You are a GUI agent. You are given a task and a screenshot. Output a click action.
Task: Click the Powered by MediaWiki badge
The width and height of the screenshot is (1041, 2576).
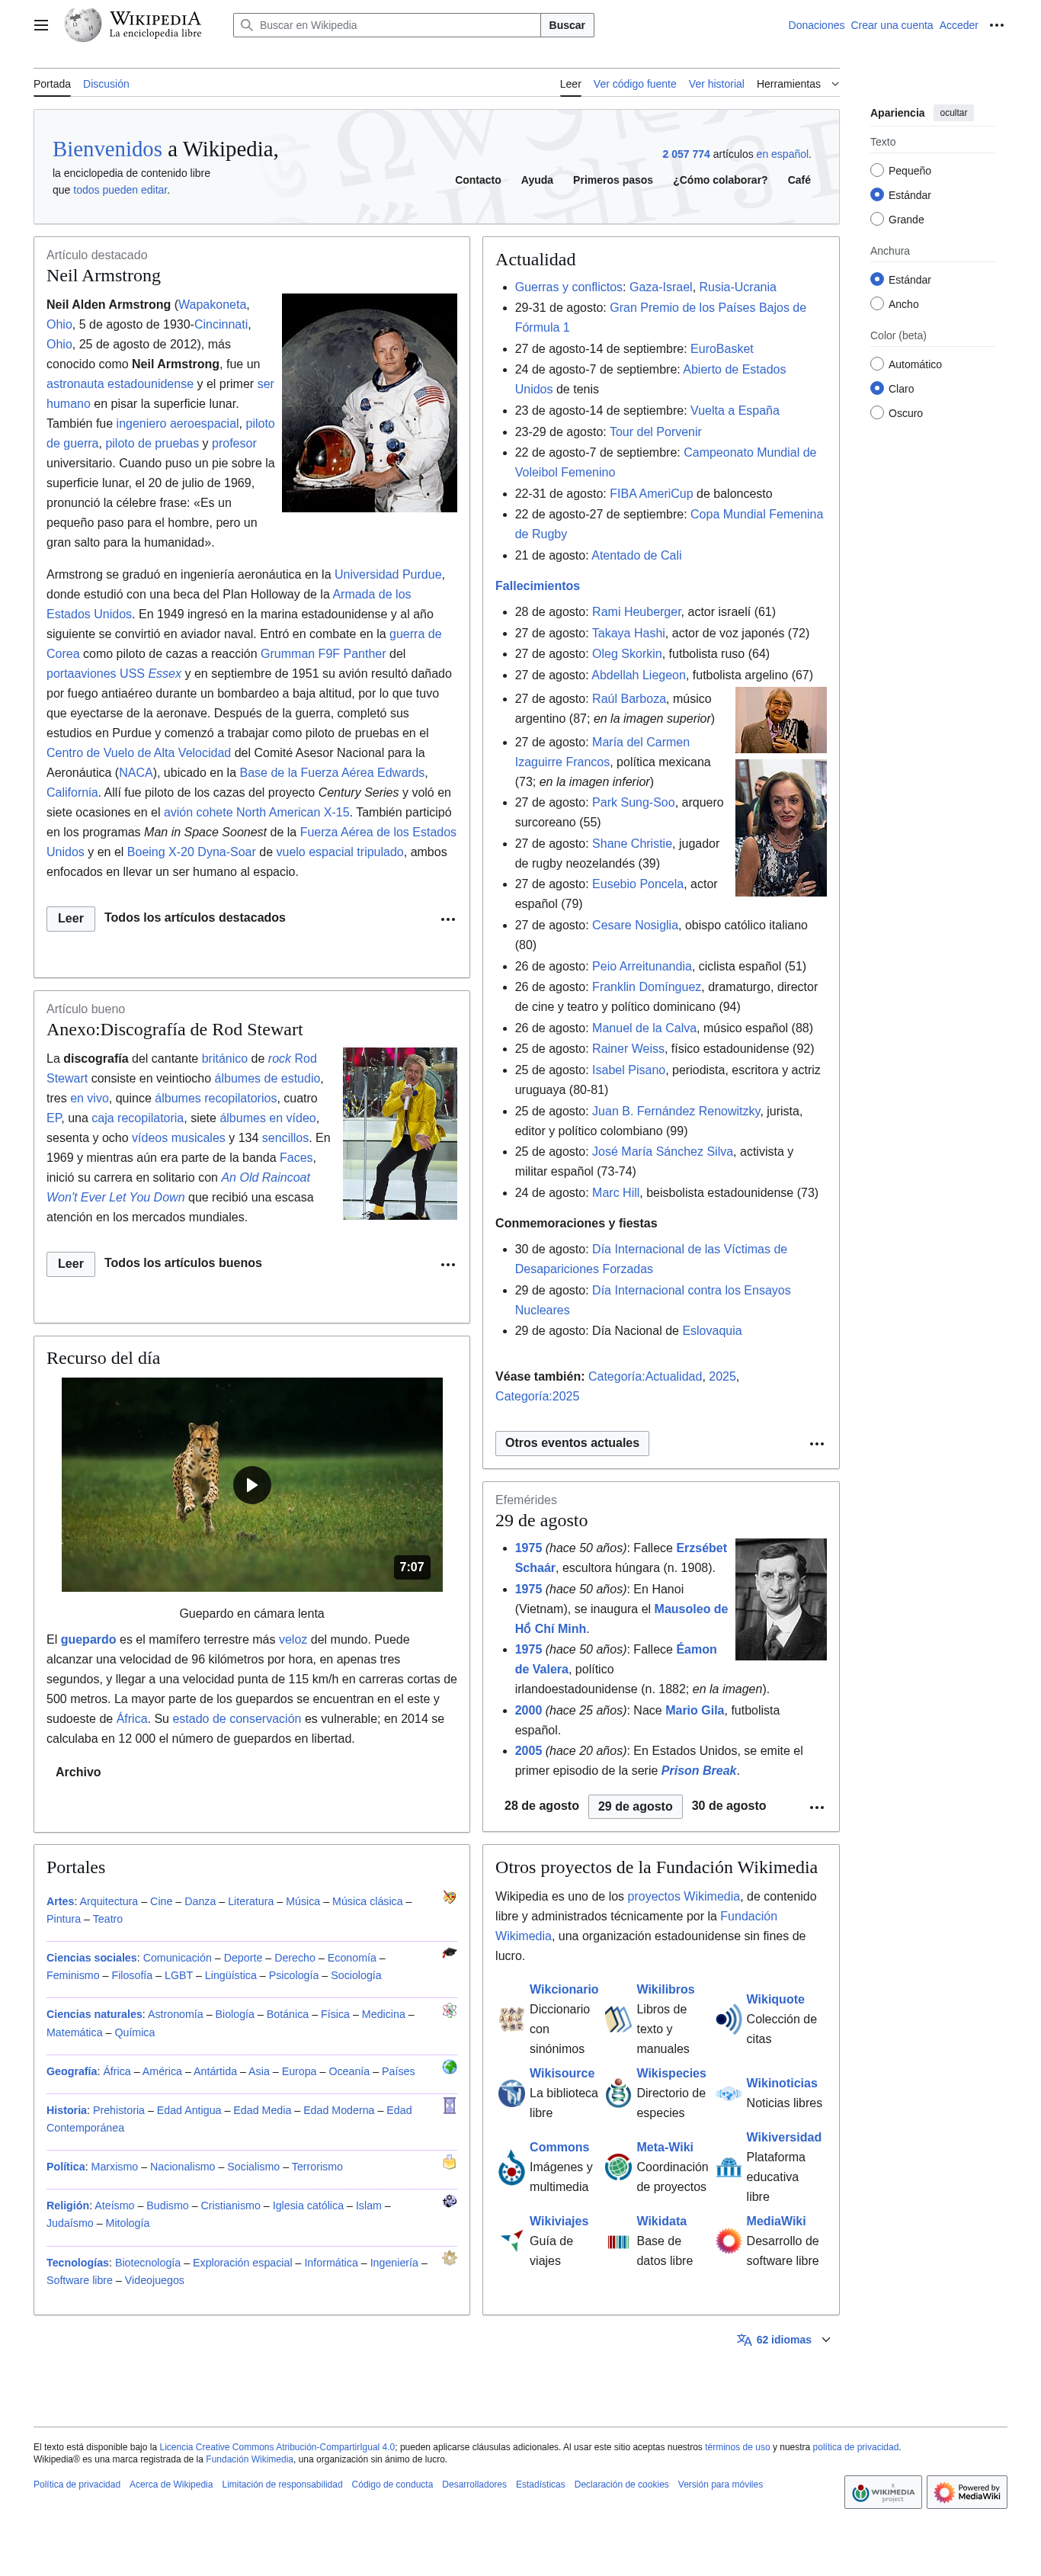pyautogui.click(x=966, y=2492)
